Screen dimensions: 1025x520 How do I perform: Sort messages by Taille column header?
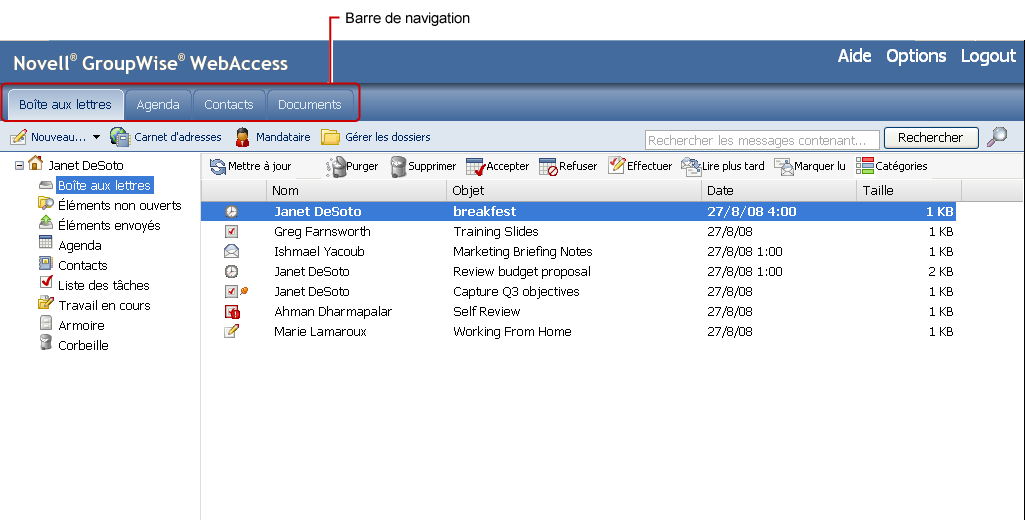pos(909,190)
